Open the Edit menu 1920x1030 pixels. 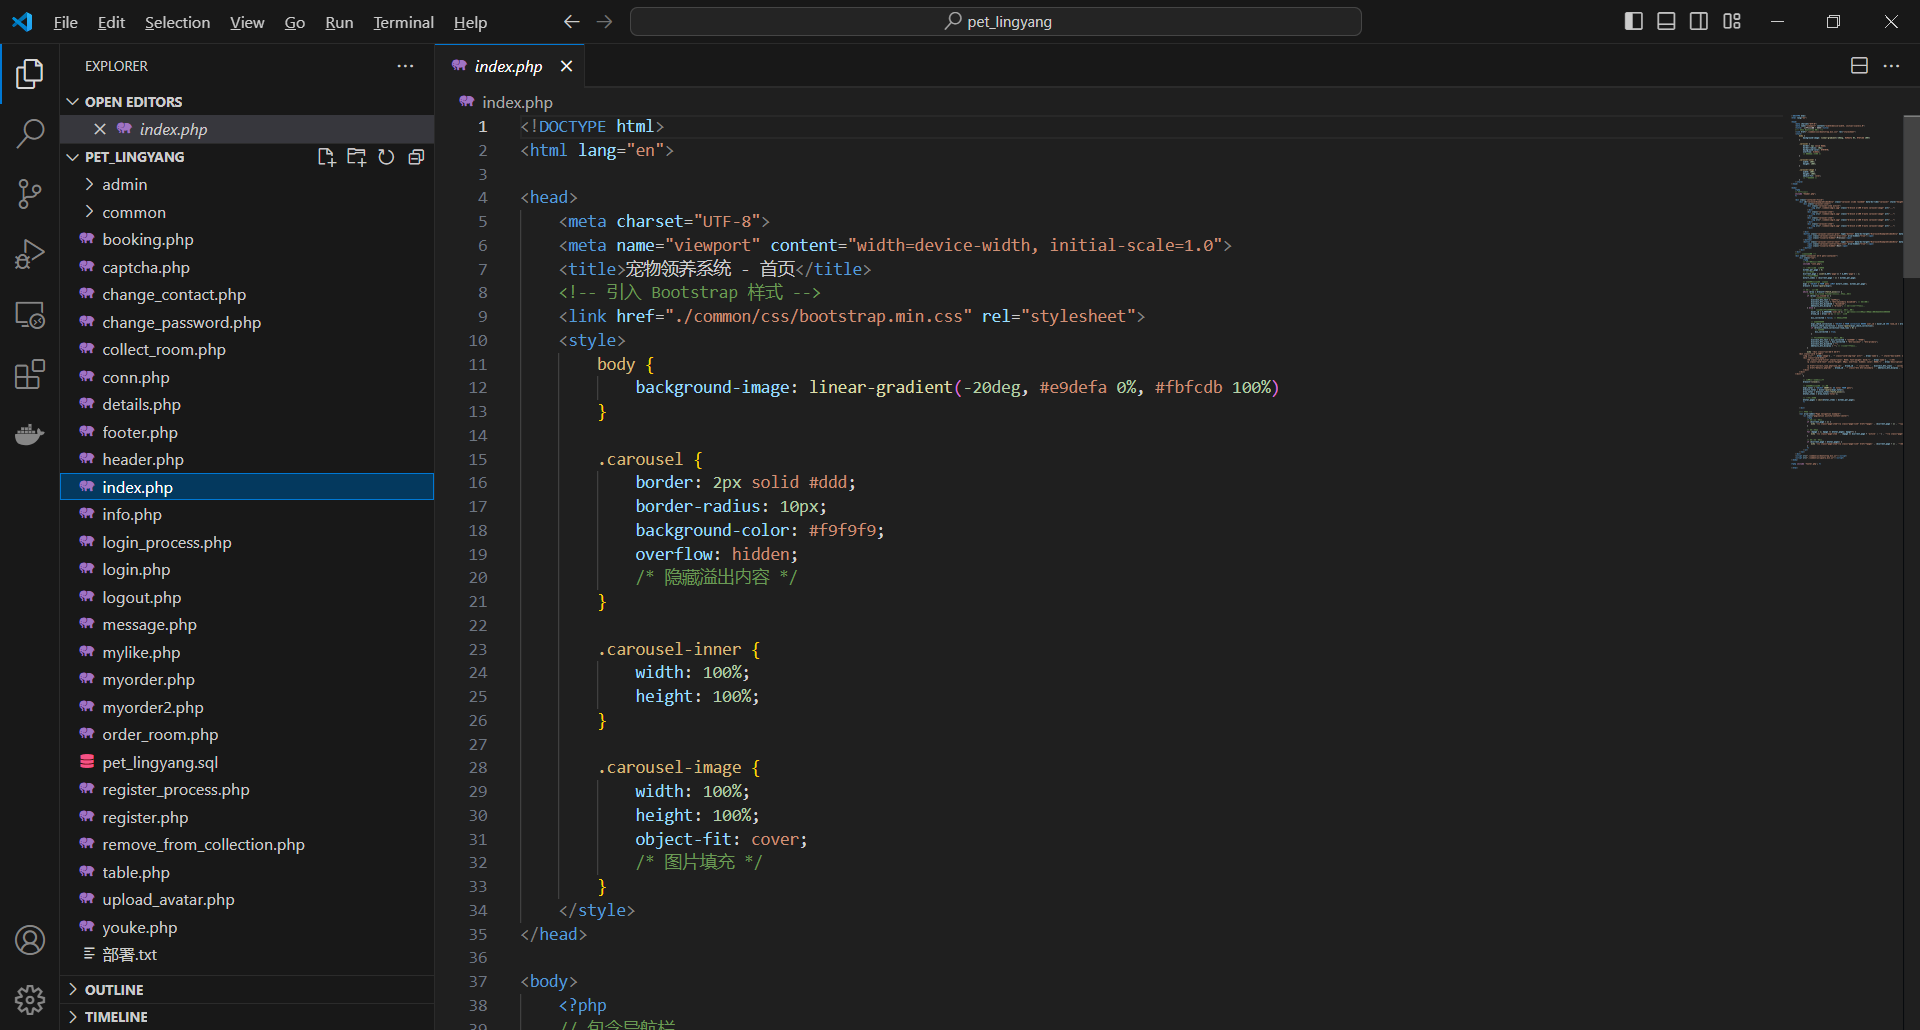tap(111, 22)
